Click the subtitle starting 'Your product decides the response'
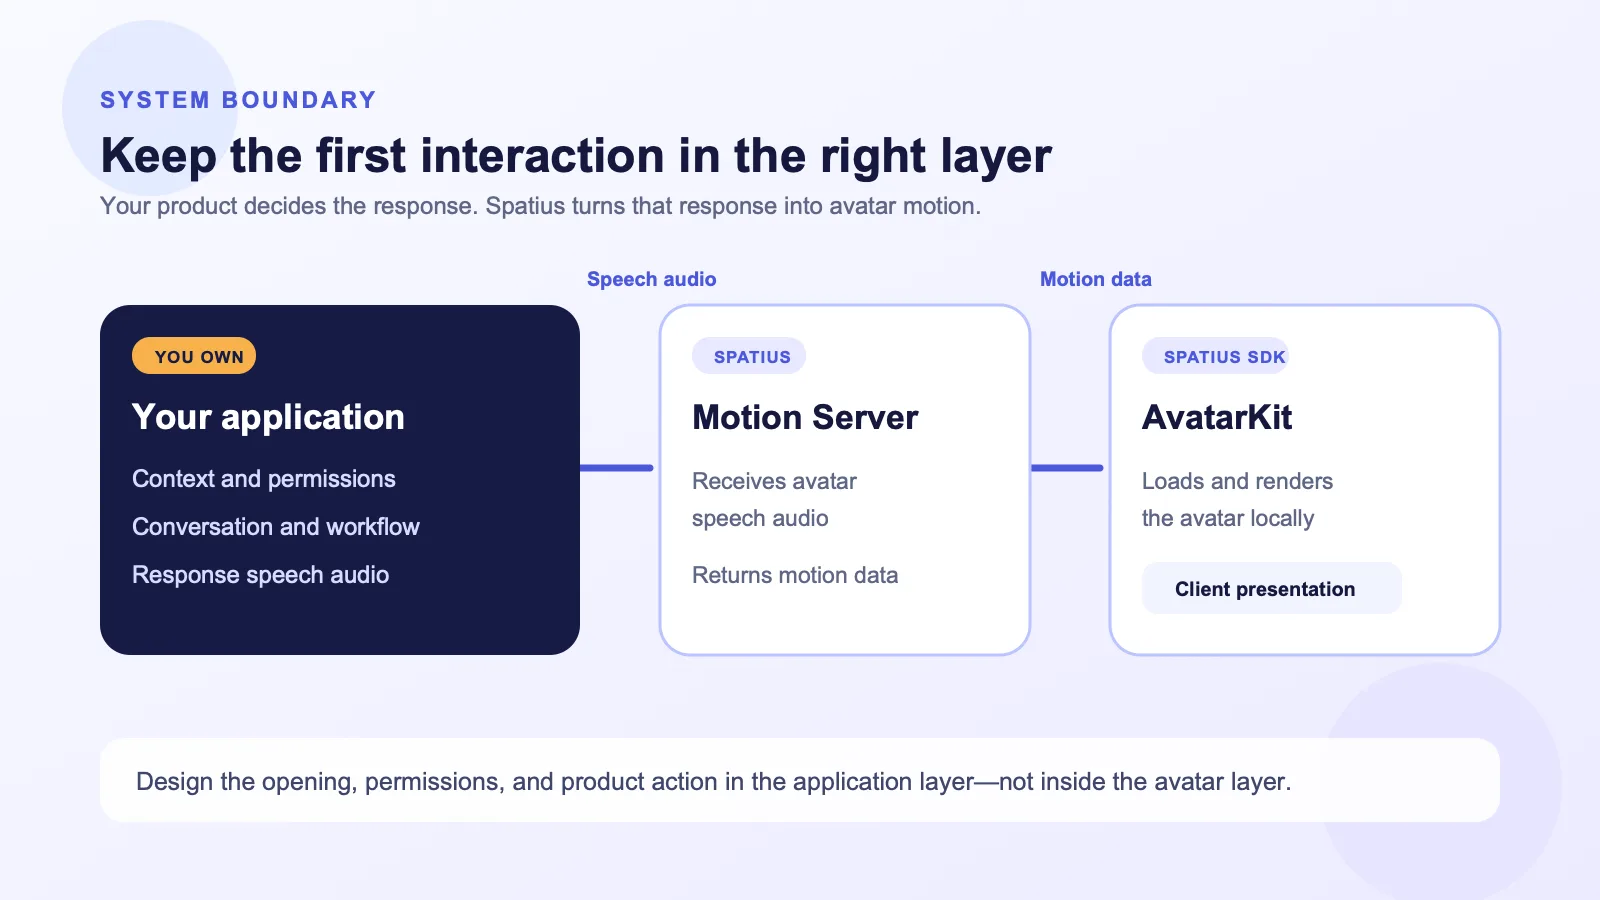 point(540,206)
